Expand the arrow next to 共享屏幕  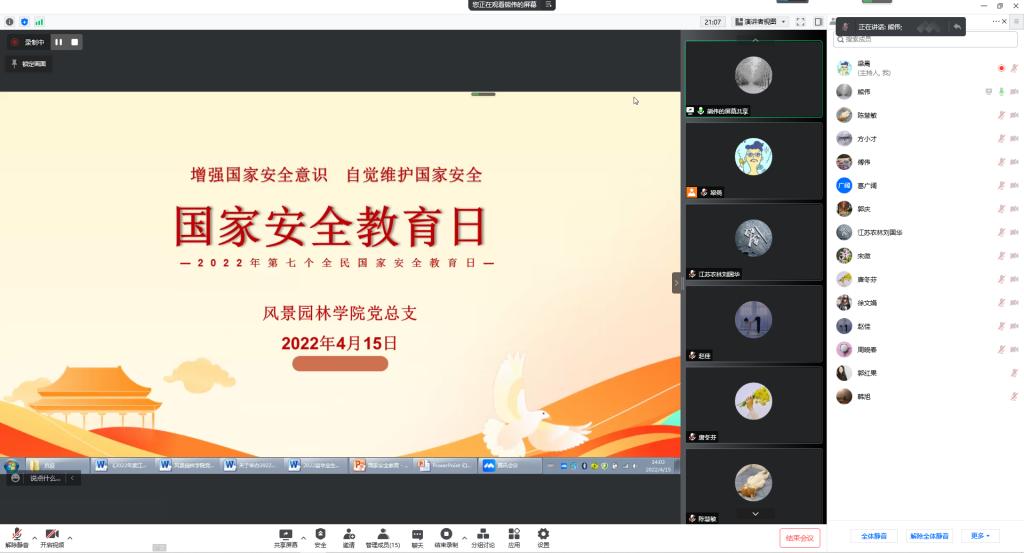pos(303,537)
